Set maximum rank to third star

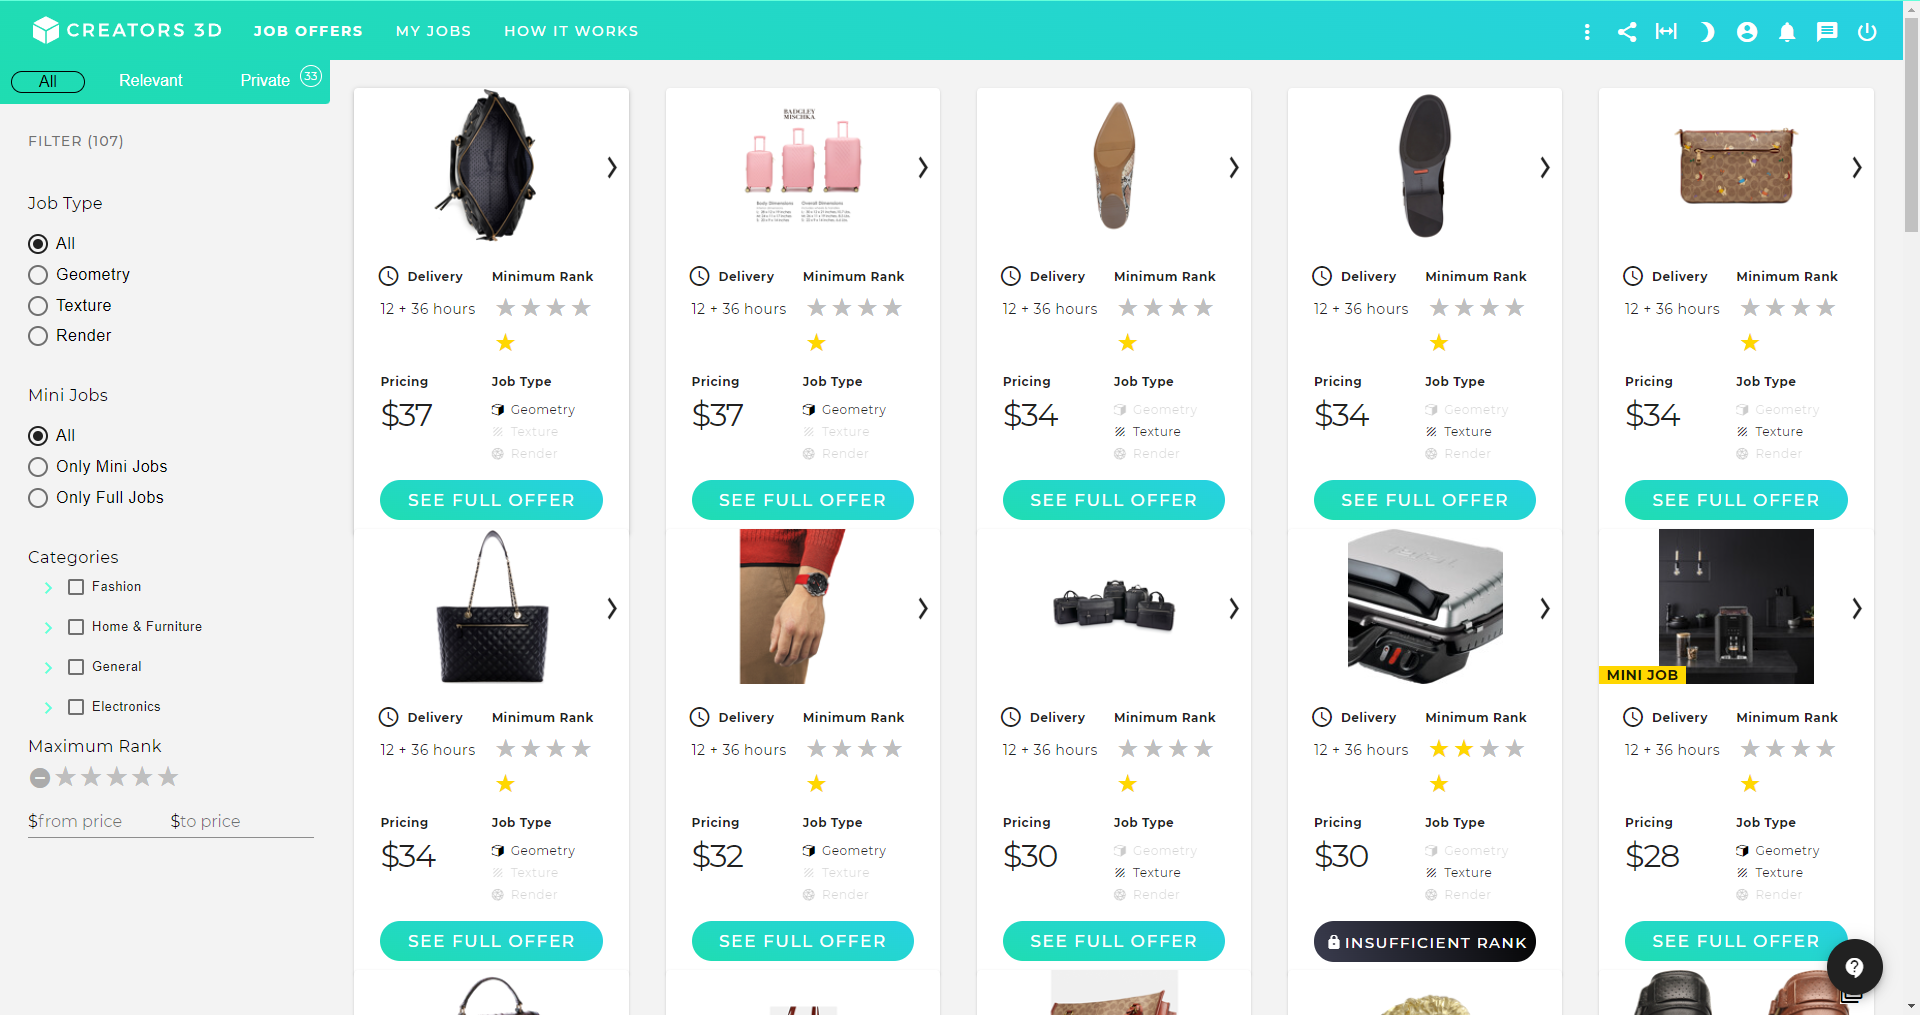coord(117,777)
